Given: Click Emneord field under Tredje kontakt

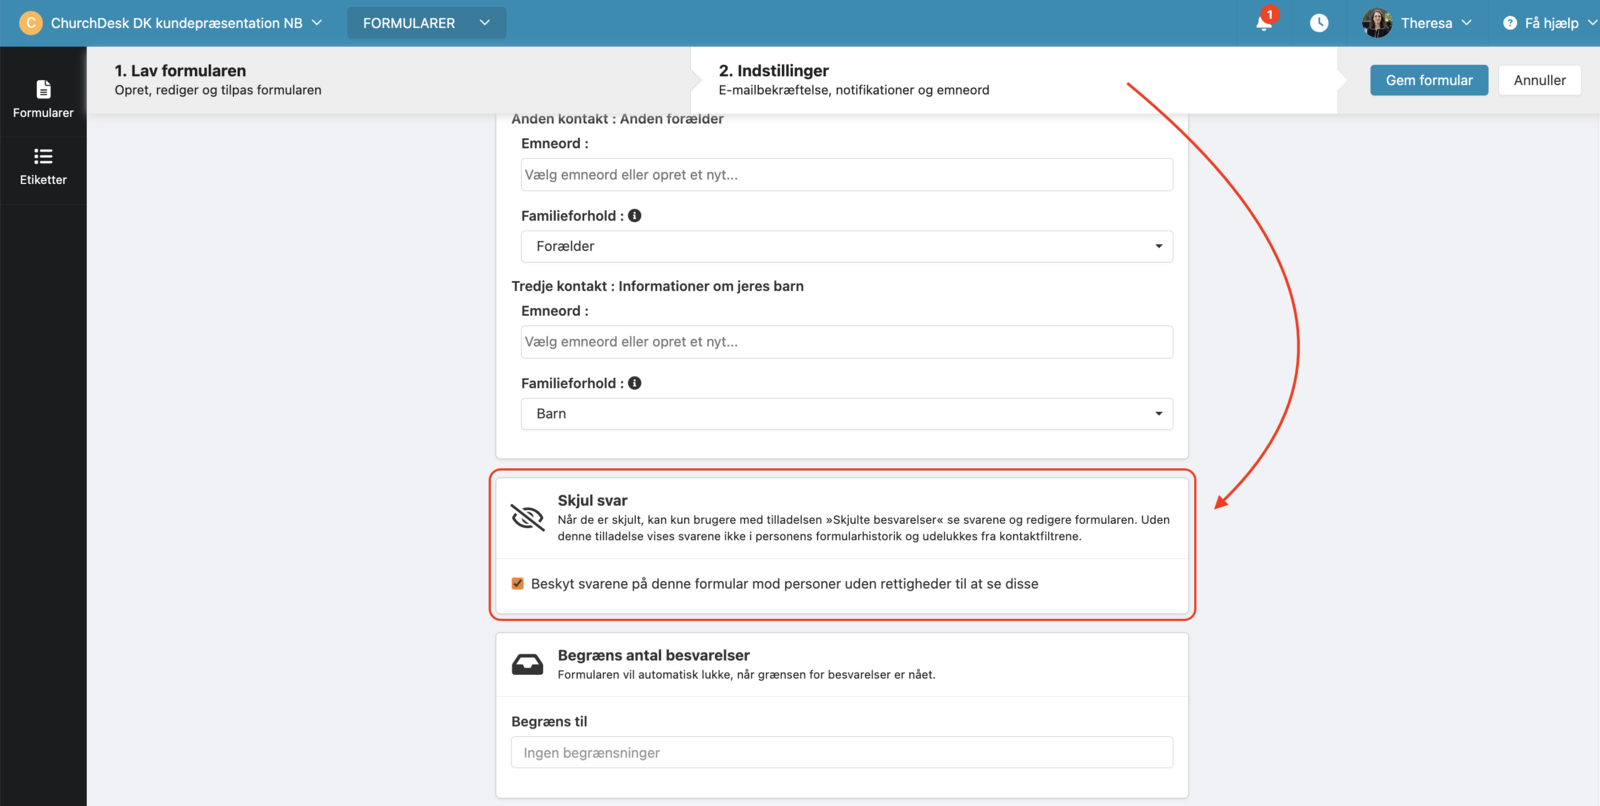Looking at the screenshot, I should 846,342.
